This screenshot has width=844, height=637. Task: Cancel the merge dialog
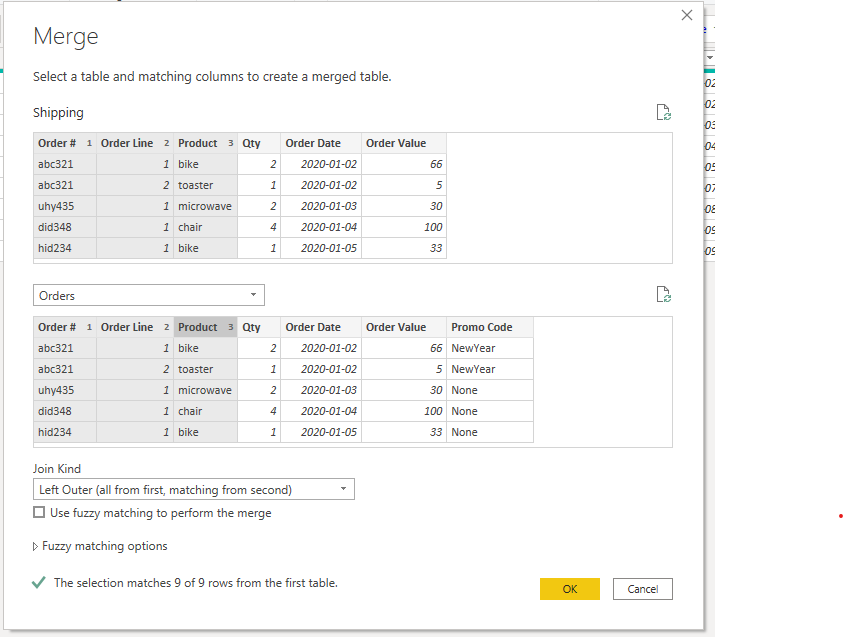pos(643,589)
